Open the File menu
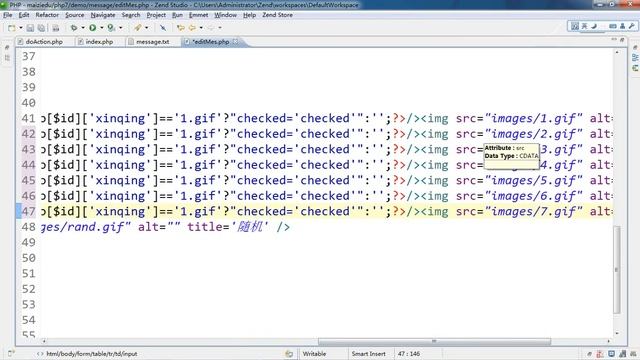This screenshot has height=360, width=640. click(x=8, y=15)
